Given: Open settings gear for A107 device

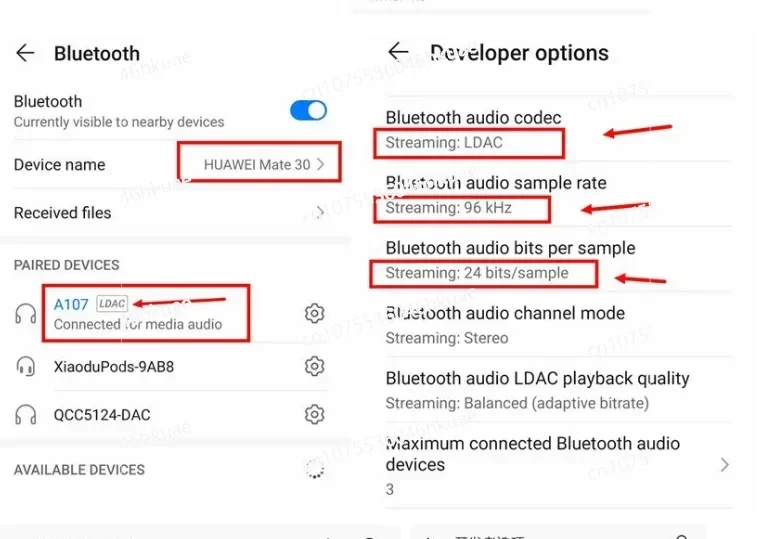Looking at the screenshot, I should coord(314,313).
